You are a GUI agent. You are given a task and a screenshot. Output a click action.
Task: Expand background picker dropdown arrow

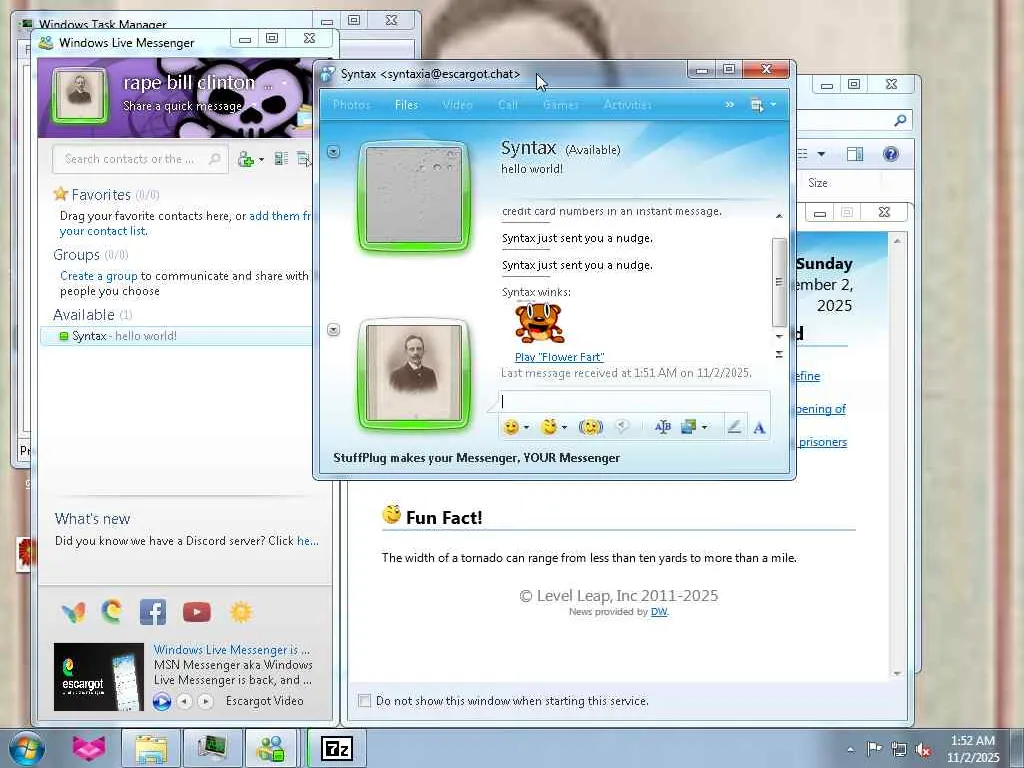(705, 428)
